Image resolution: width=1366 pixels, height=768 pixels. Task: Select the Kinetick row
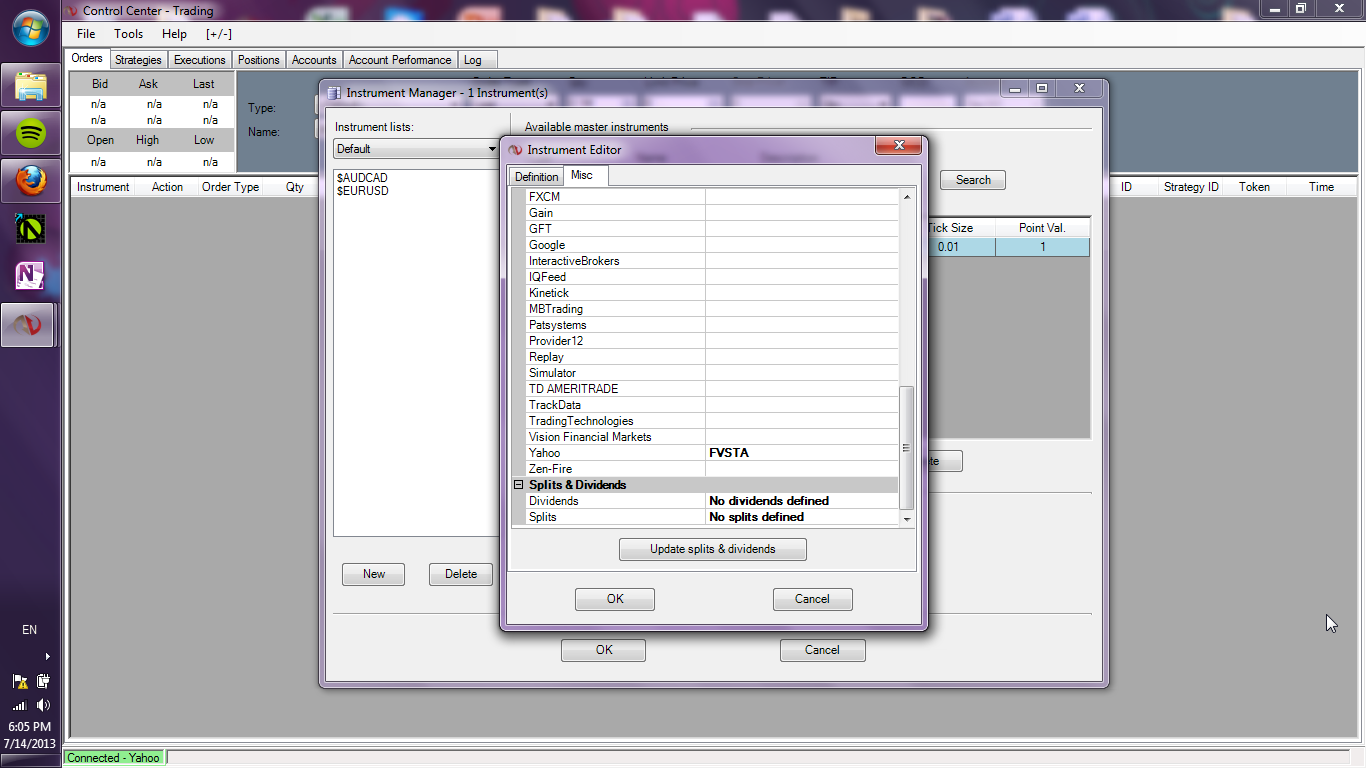click(x=712, y=293)
